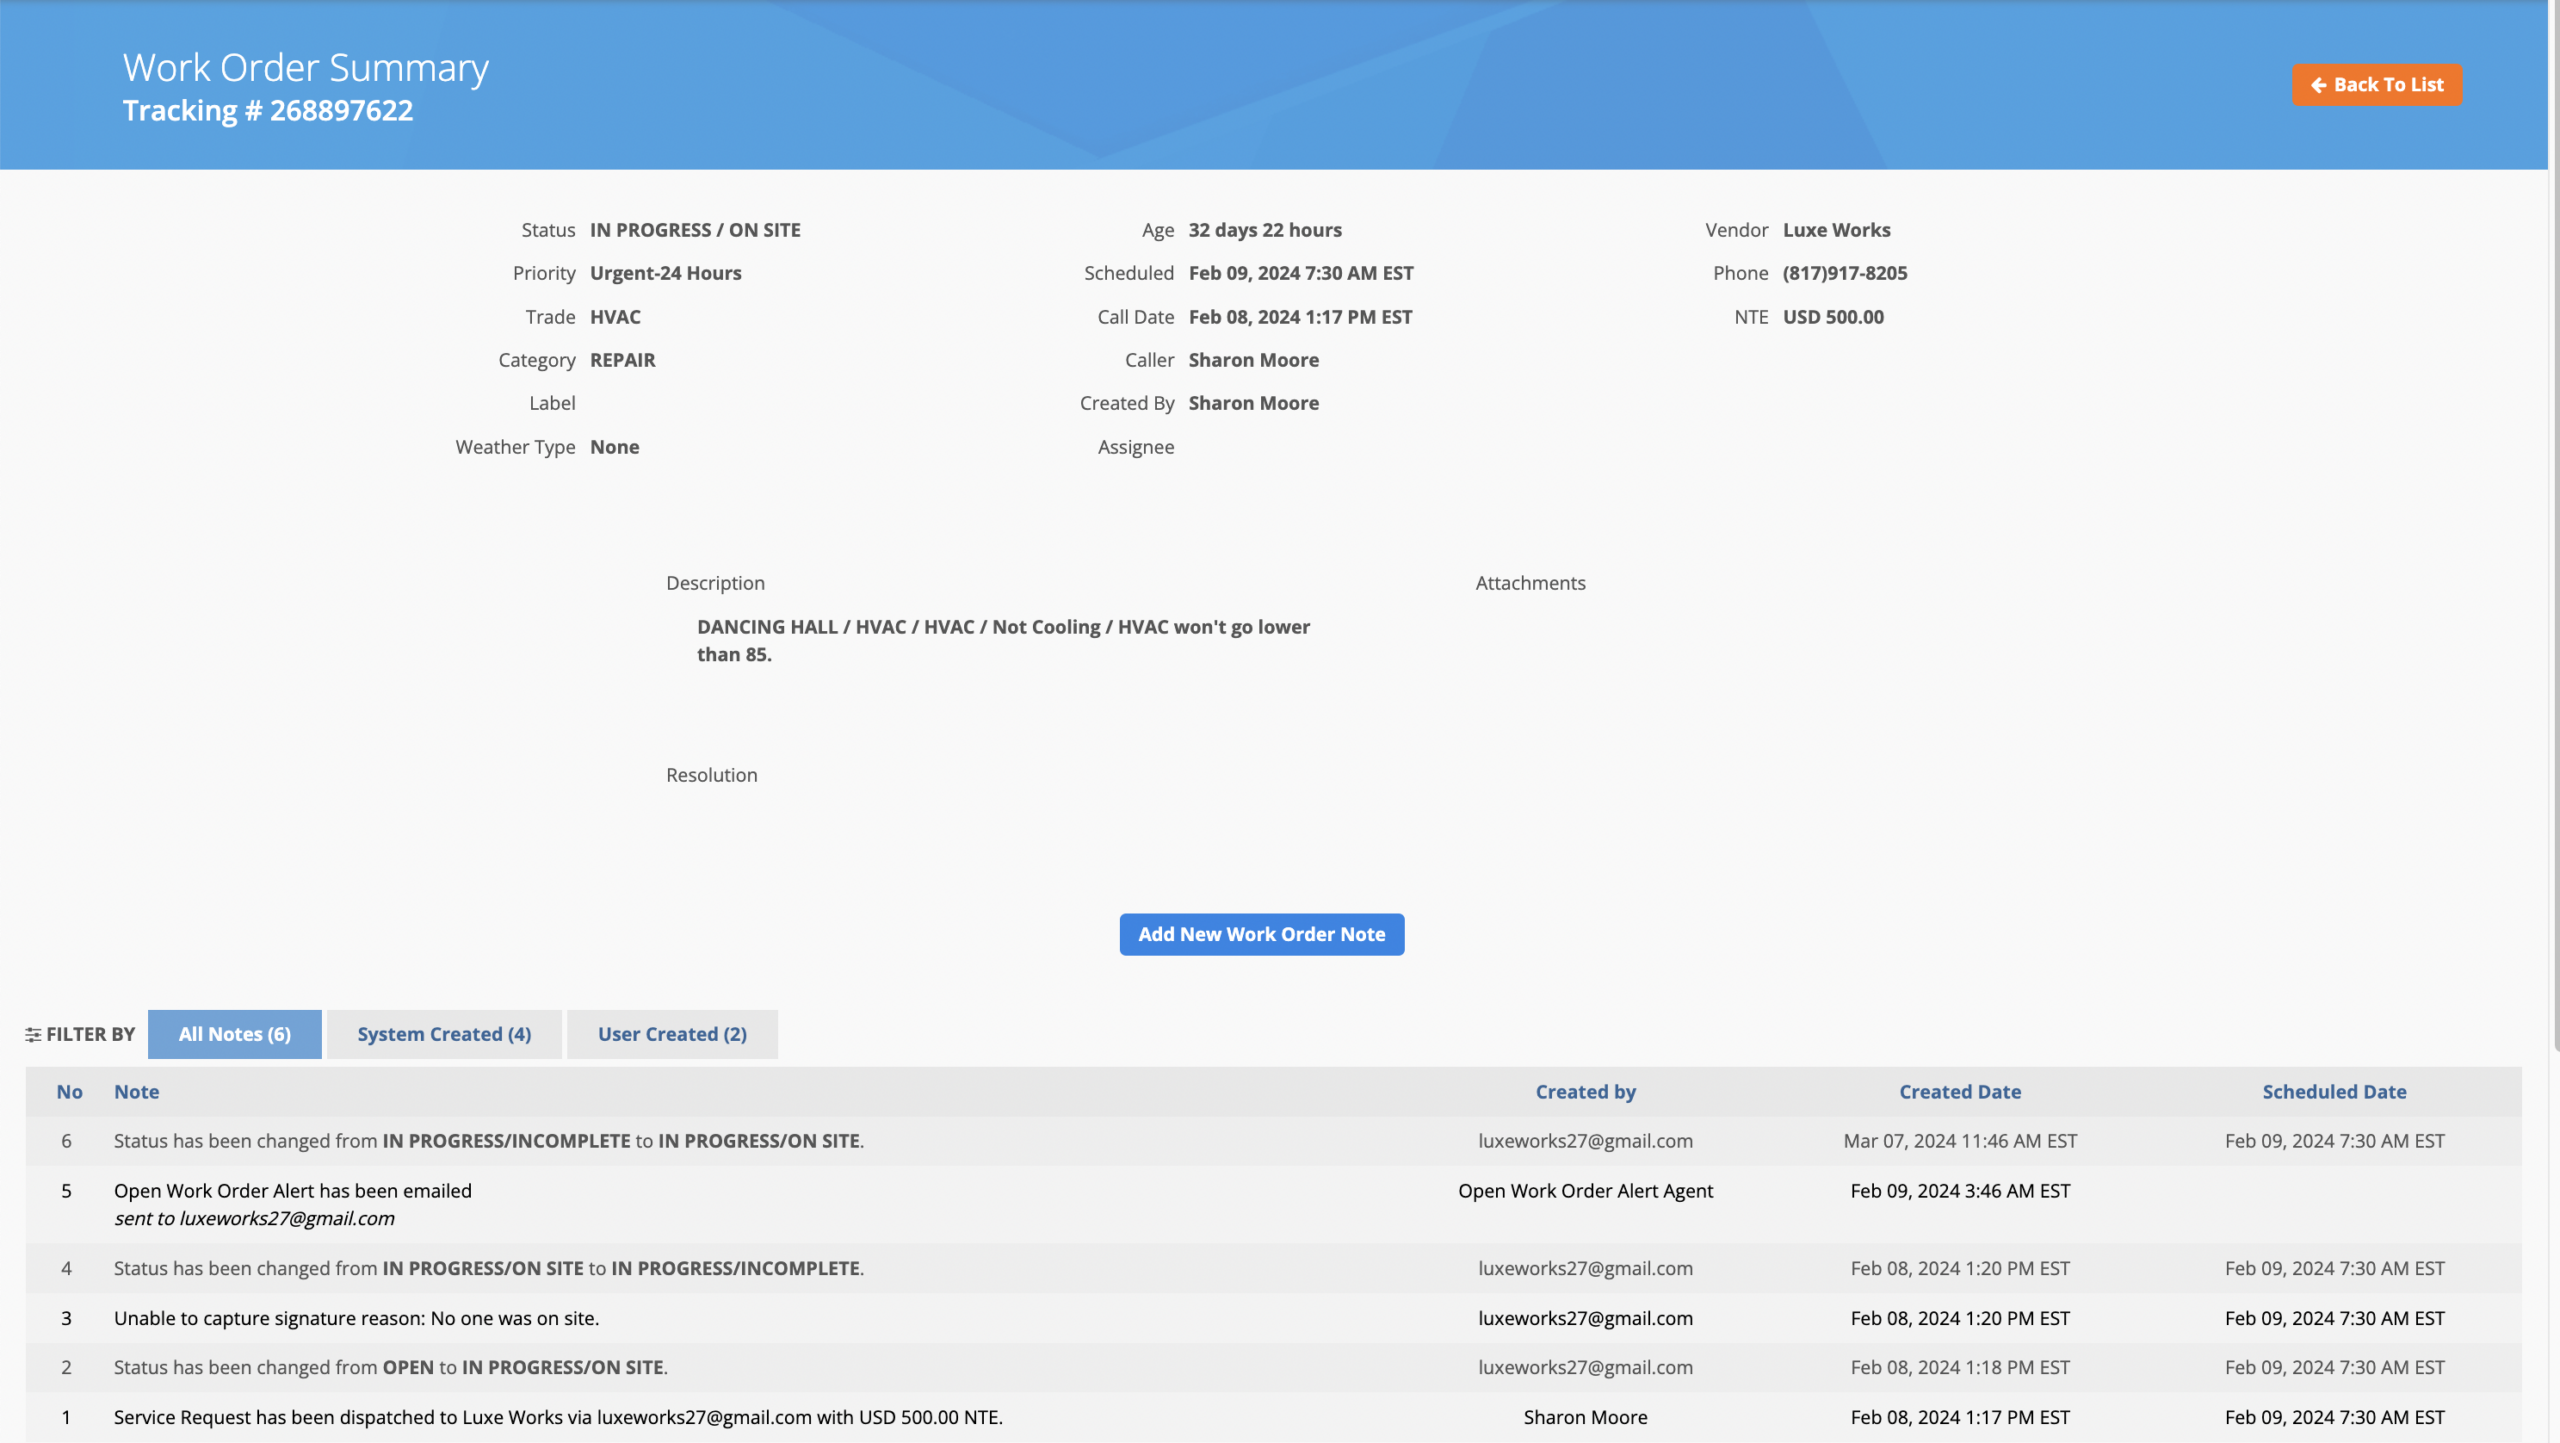Click the Tracking # 268897622 heading
2560x1443 pixels.
click(x=267, y=111)
